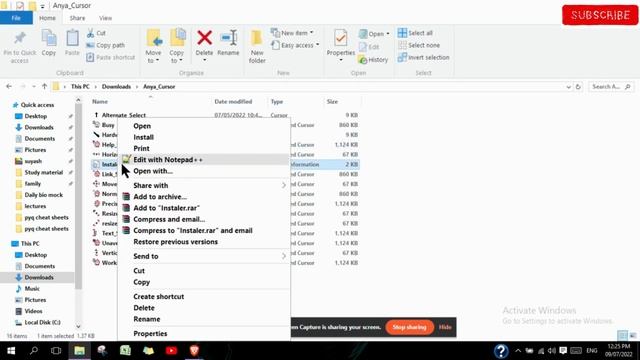Screen dimensions: 640x360
Task: Sort by the Name column header
Action: 100,102
